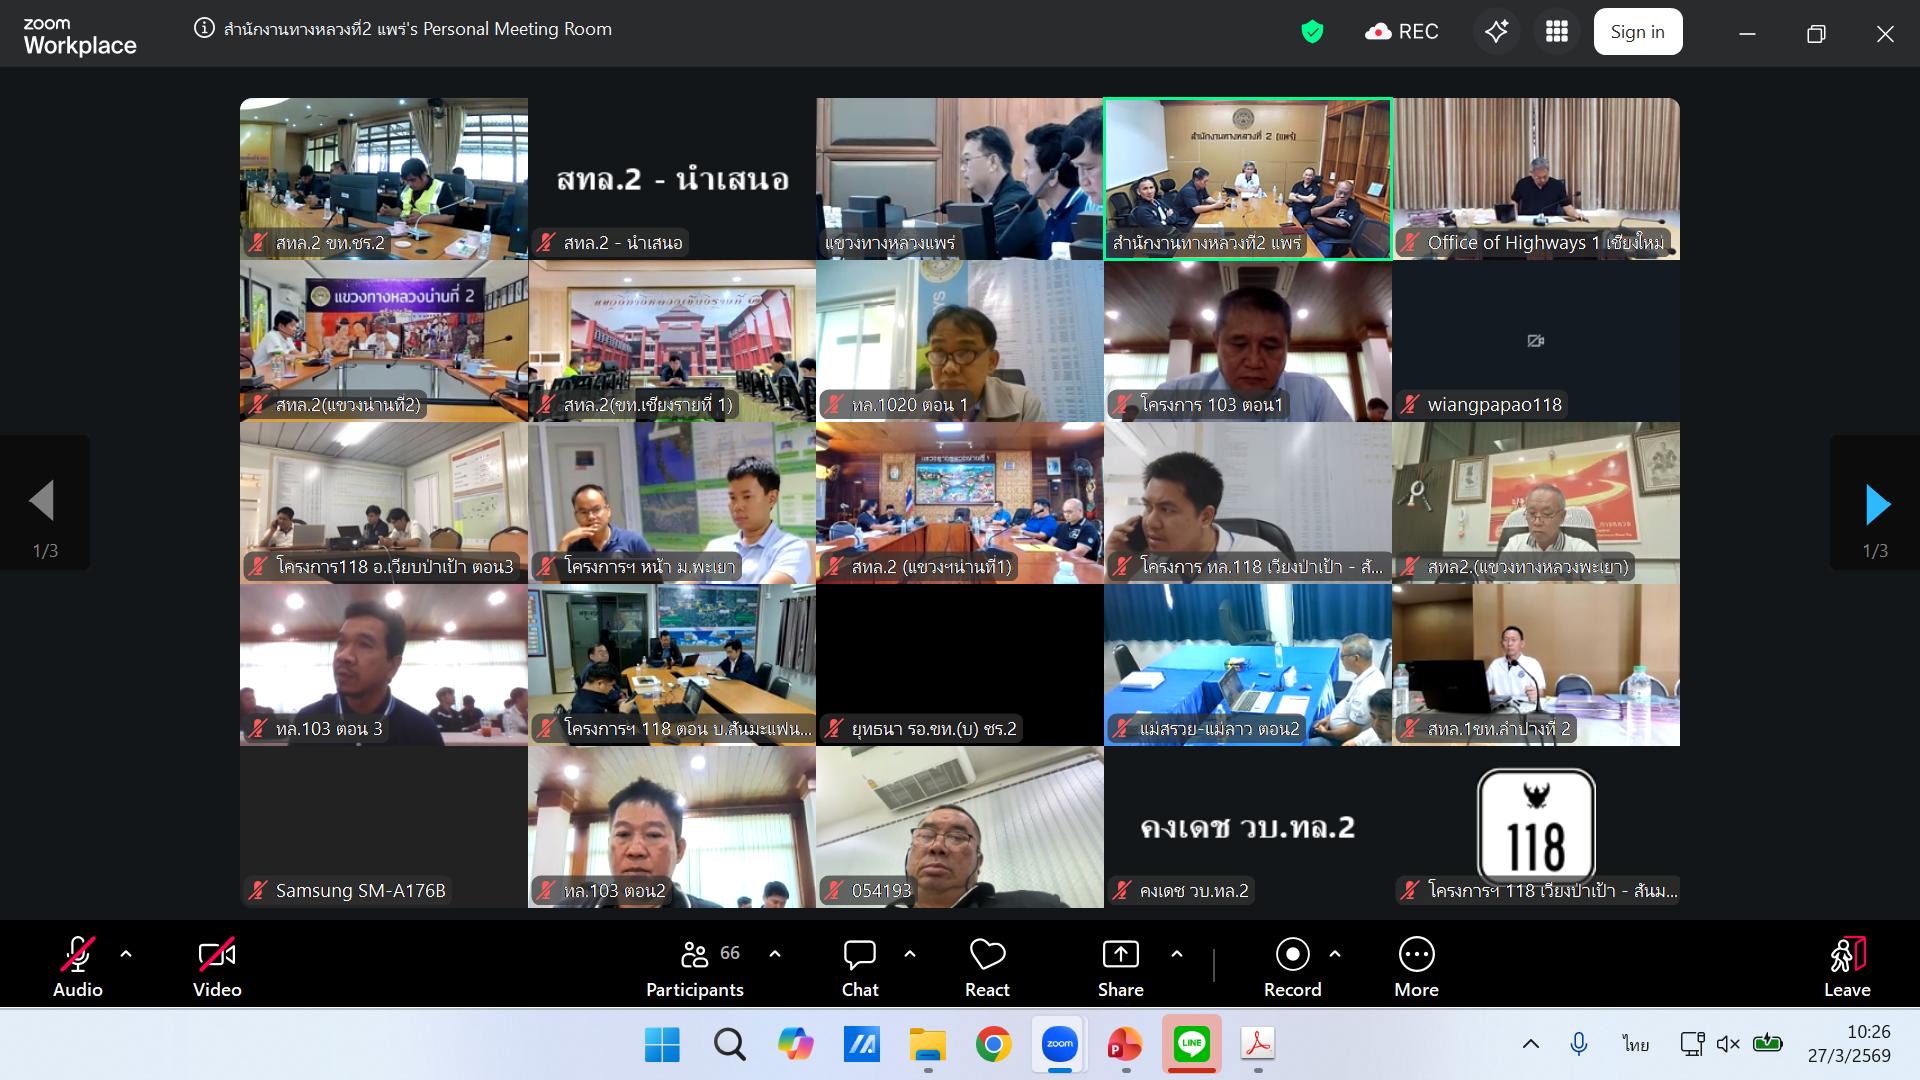Open the Chat panel icon
Screen dimensions: 1920x1080
[859, 956]
